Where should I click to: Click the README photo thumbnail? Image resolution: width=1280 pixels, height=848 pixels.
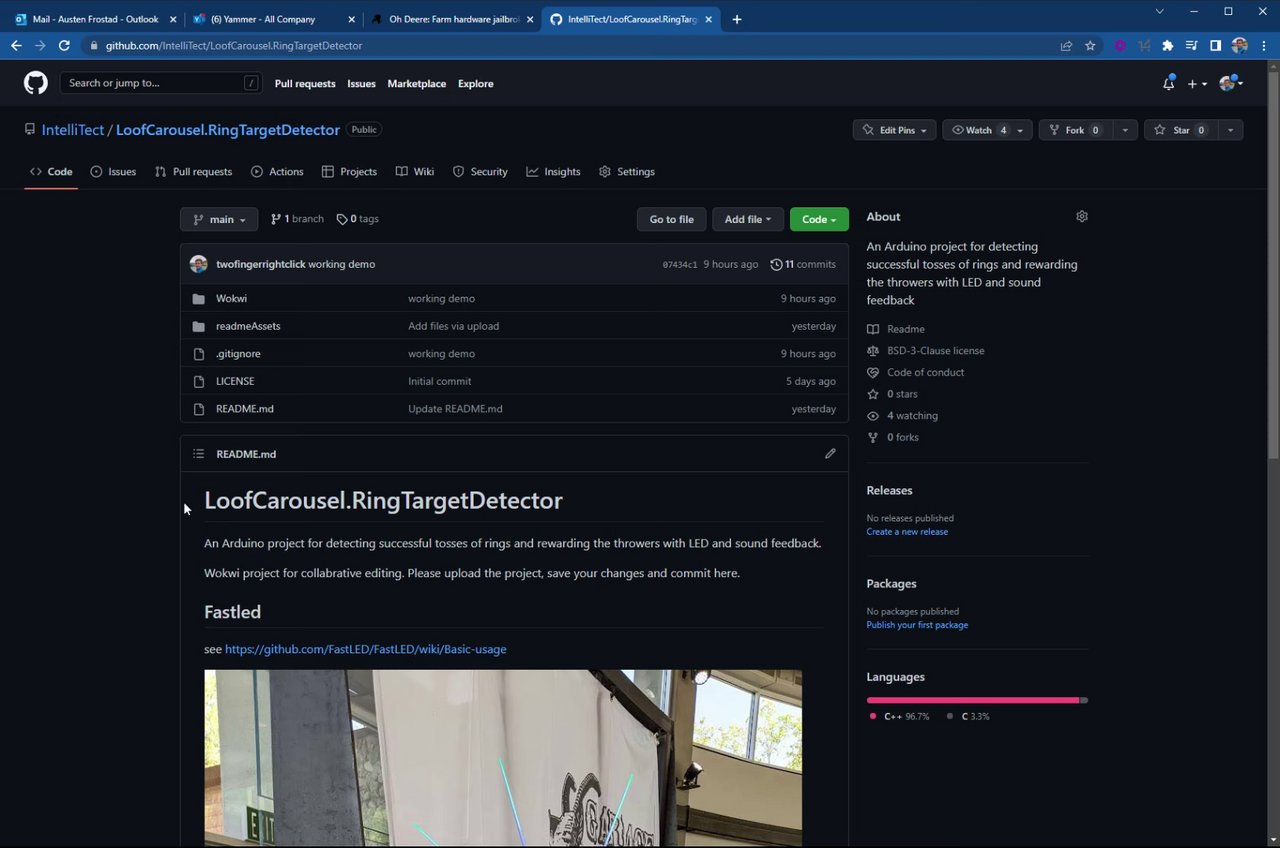coord(503,758)
